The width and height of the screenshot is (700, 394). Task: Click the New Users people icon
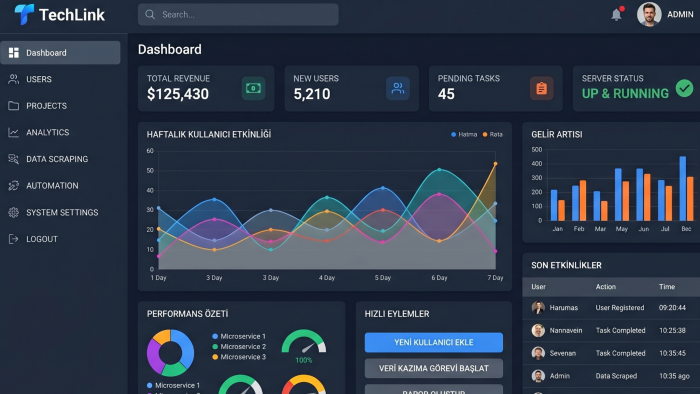click(x=398, y=88)
